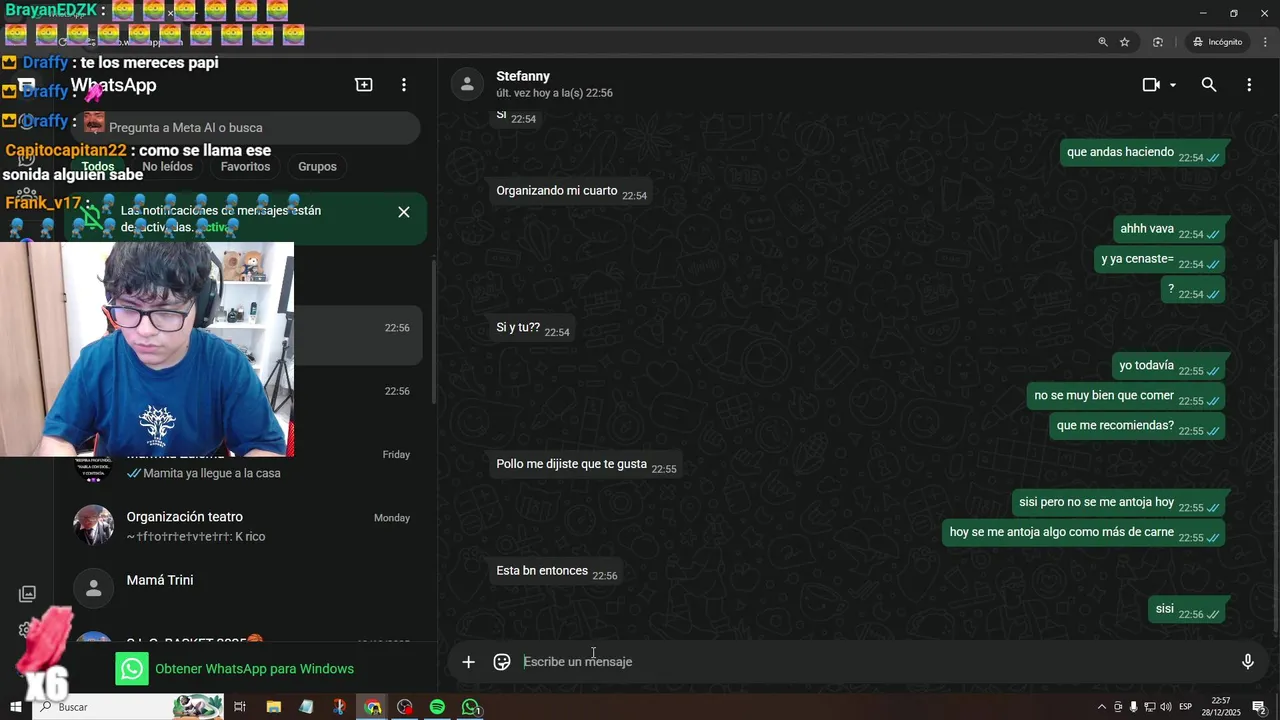The width and height of the screenshot is (1280, 720).
Task: Expand the hidden system tray icons
Action: pyautogui.click(x=1102, y=707)
